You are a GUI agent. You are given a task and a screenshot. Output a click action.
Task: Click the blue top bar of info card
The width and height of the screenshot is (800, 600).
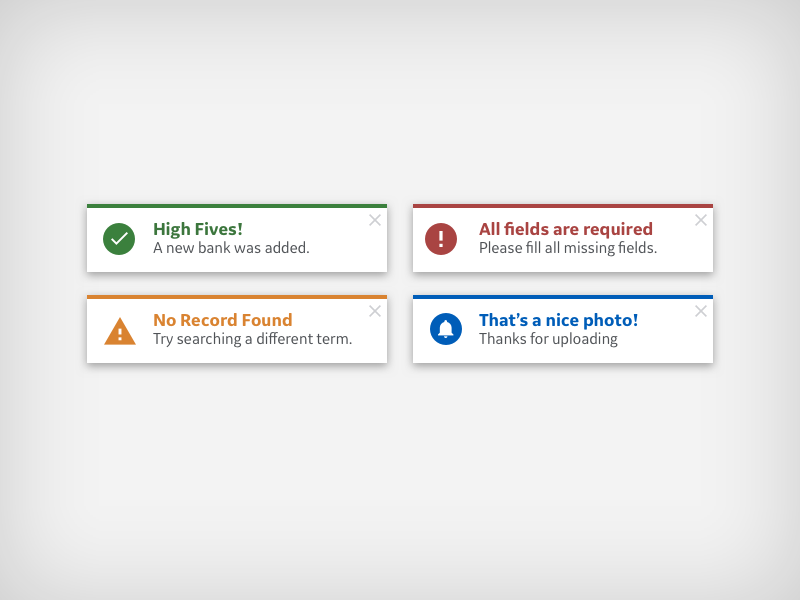(563, 297)
